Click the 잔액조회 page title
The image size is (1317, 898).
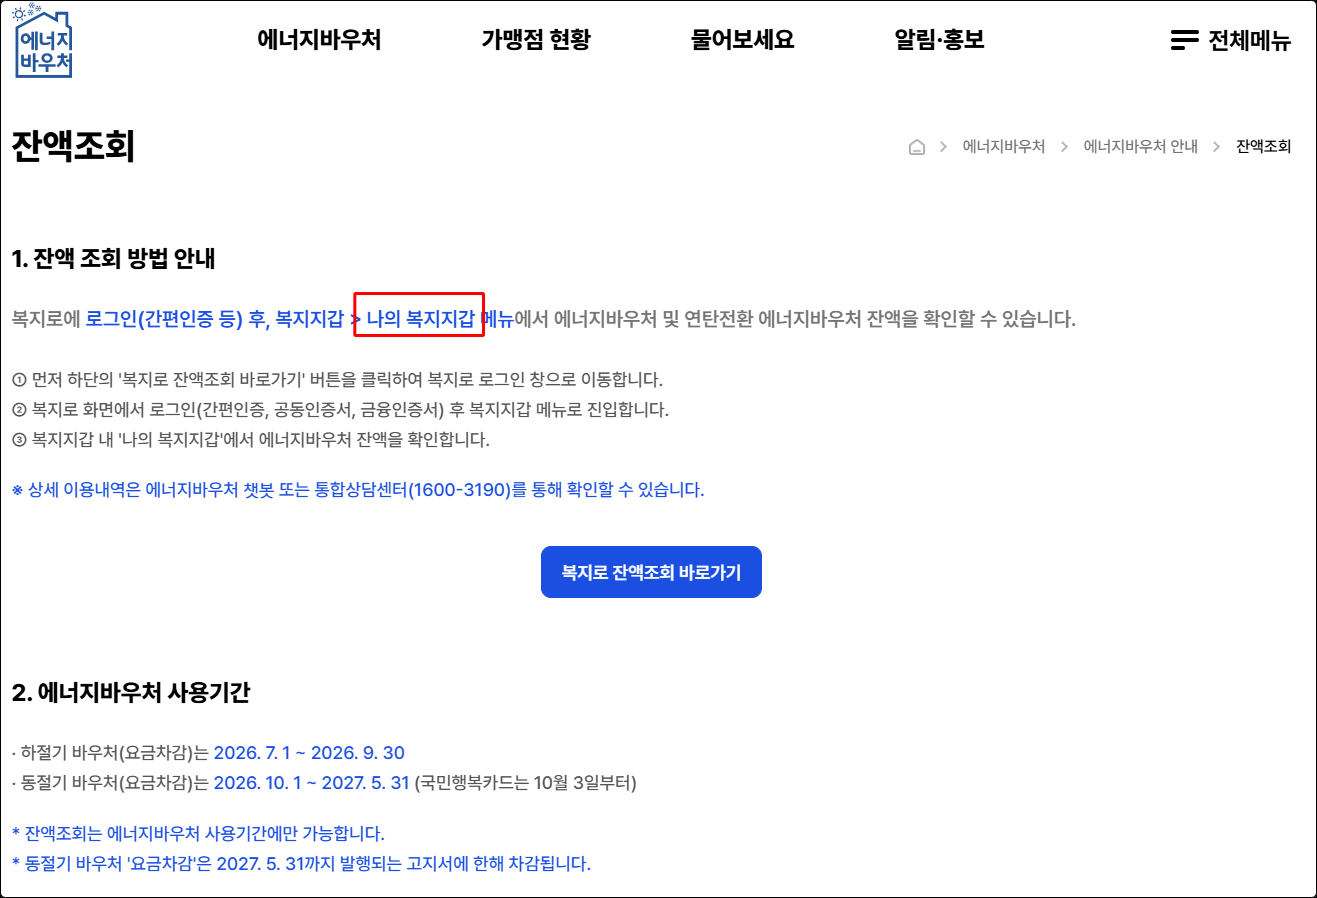tap(73, 146)
